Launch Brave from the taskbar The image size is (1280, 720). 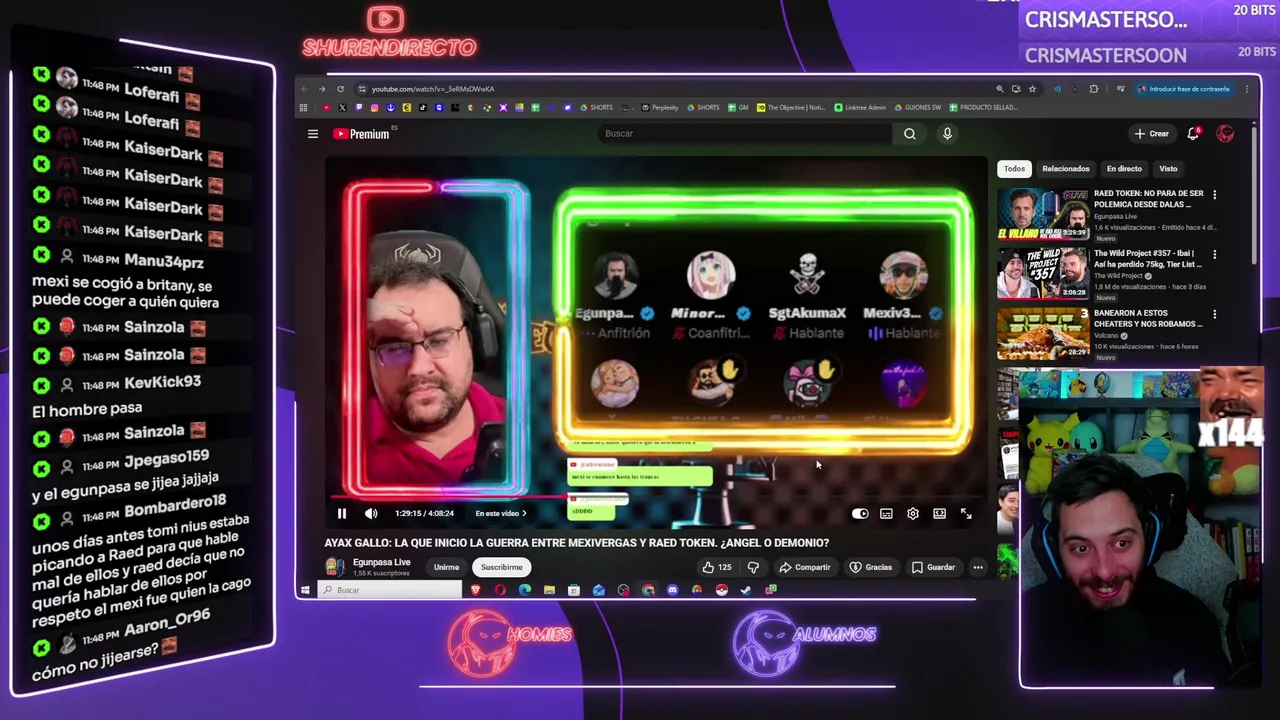coord(476,590)
